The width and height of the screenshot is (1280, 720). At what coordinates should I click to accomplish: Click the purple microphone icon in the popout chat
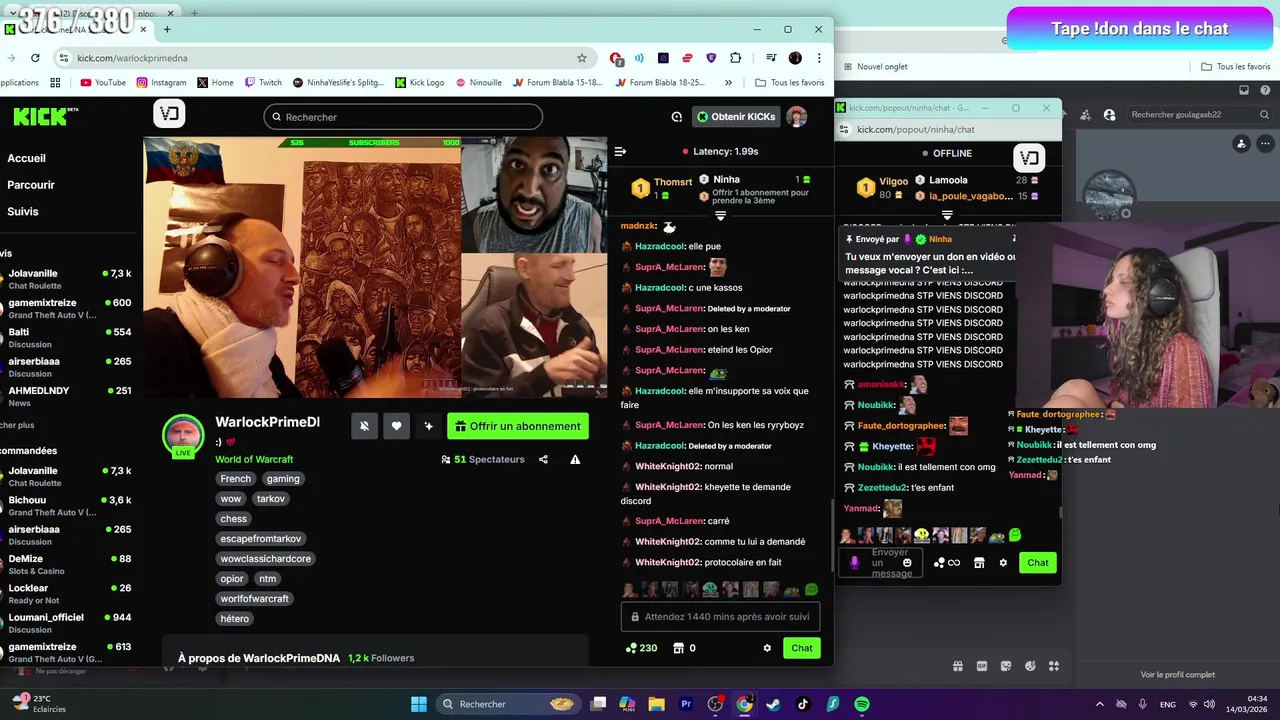click(854, 563)
